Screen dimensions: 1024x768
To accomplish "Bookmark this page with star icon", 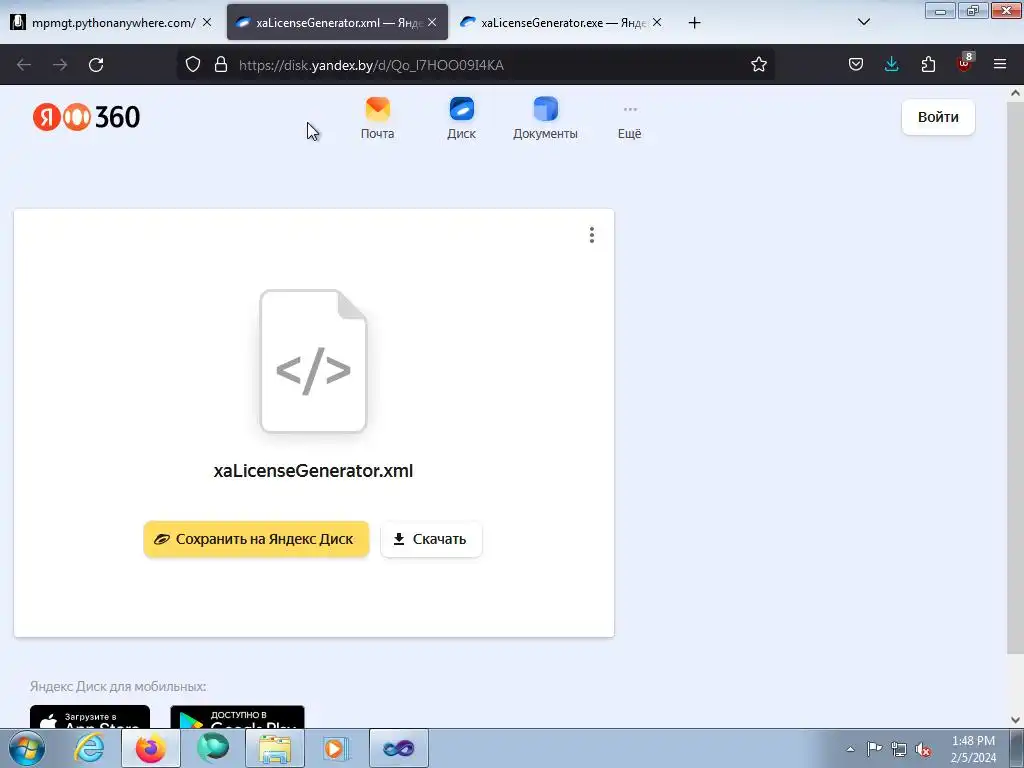I will coord(758,64).
